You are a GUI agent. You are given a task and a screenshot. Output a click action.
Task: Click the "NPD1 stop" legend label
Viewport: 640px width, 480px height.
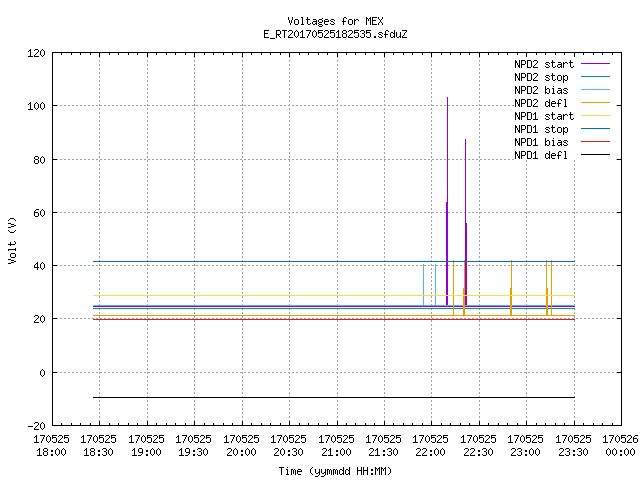coord(541,129)
